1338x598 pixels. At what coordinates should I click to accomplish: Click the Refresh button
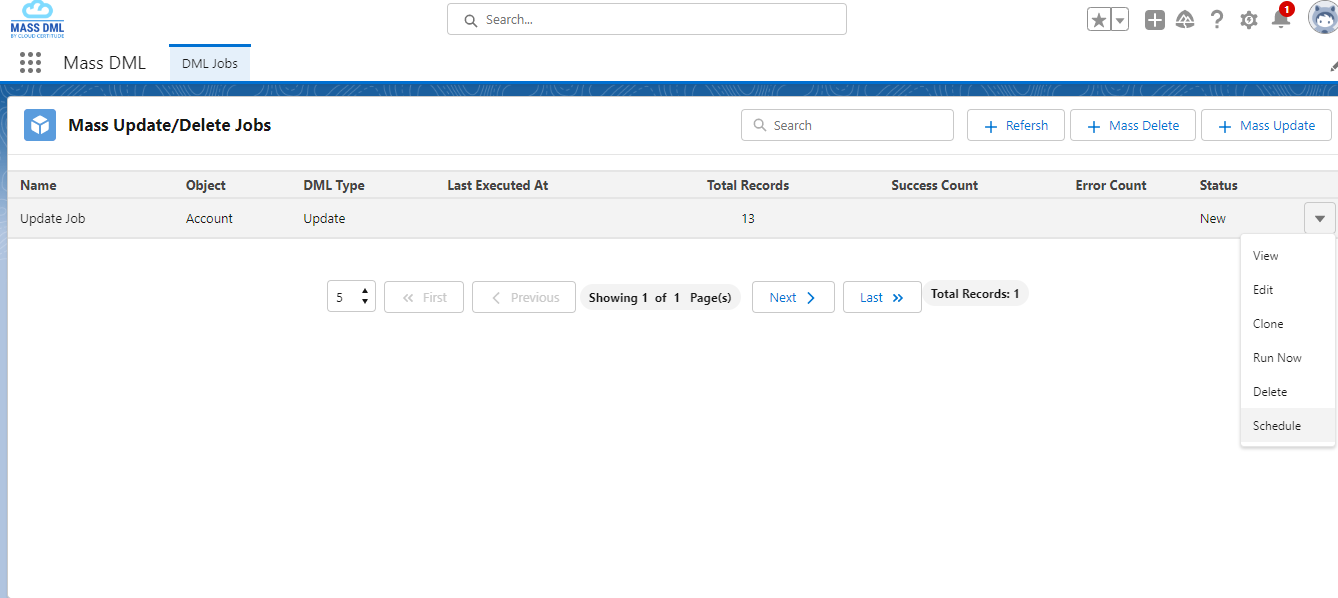click(x=1015, y=126)
